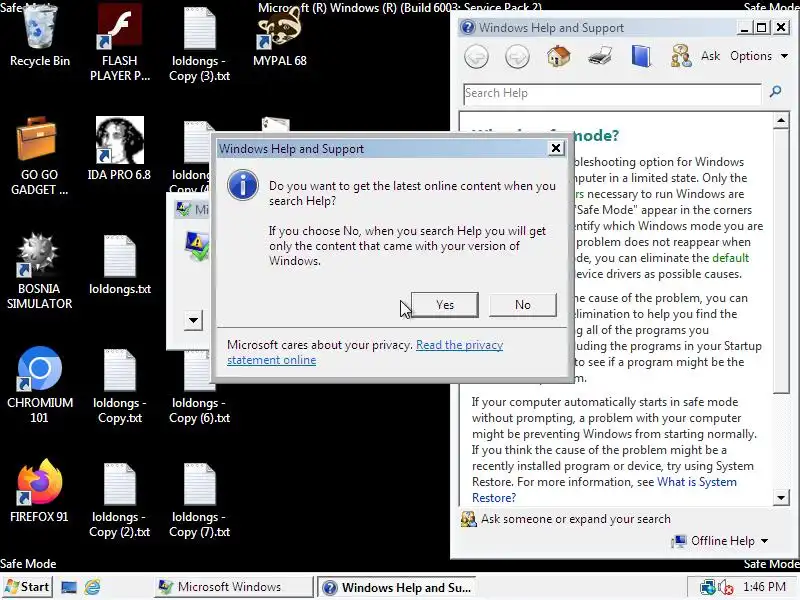Screen dimensions: 800x600
Task: Open the Start menu
Action: [x=28, y=587]
